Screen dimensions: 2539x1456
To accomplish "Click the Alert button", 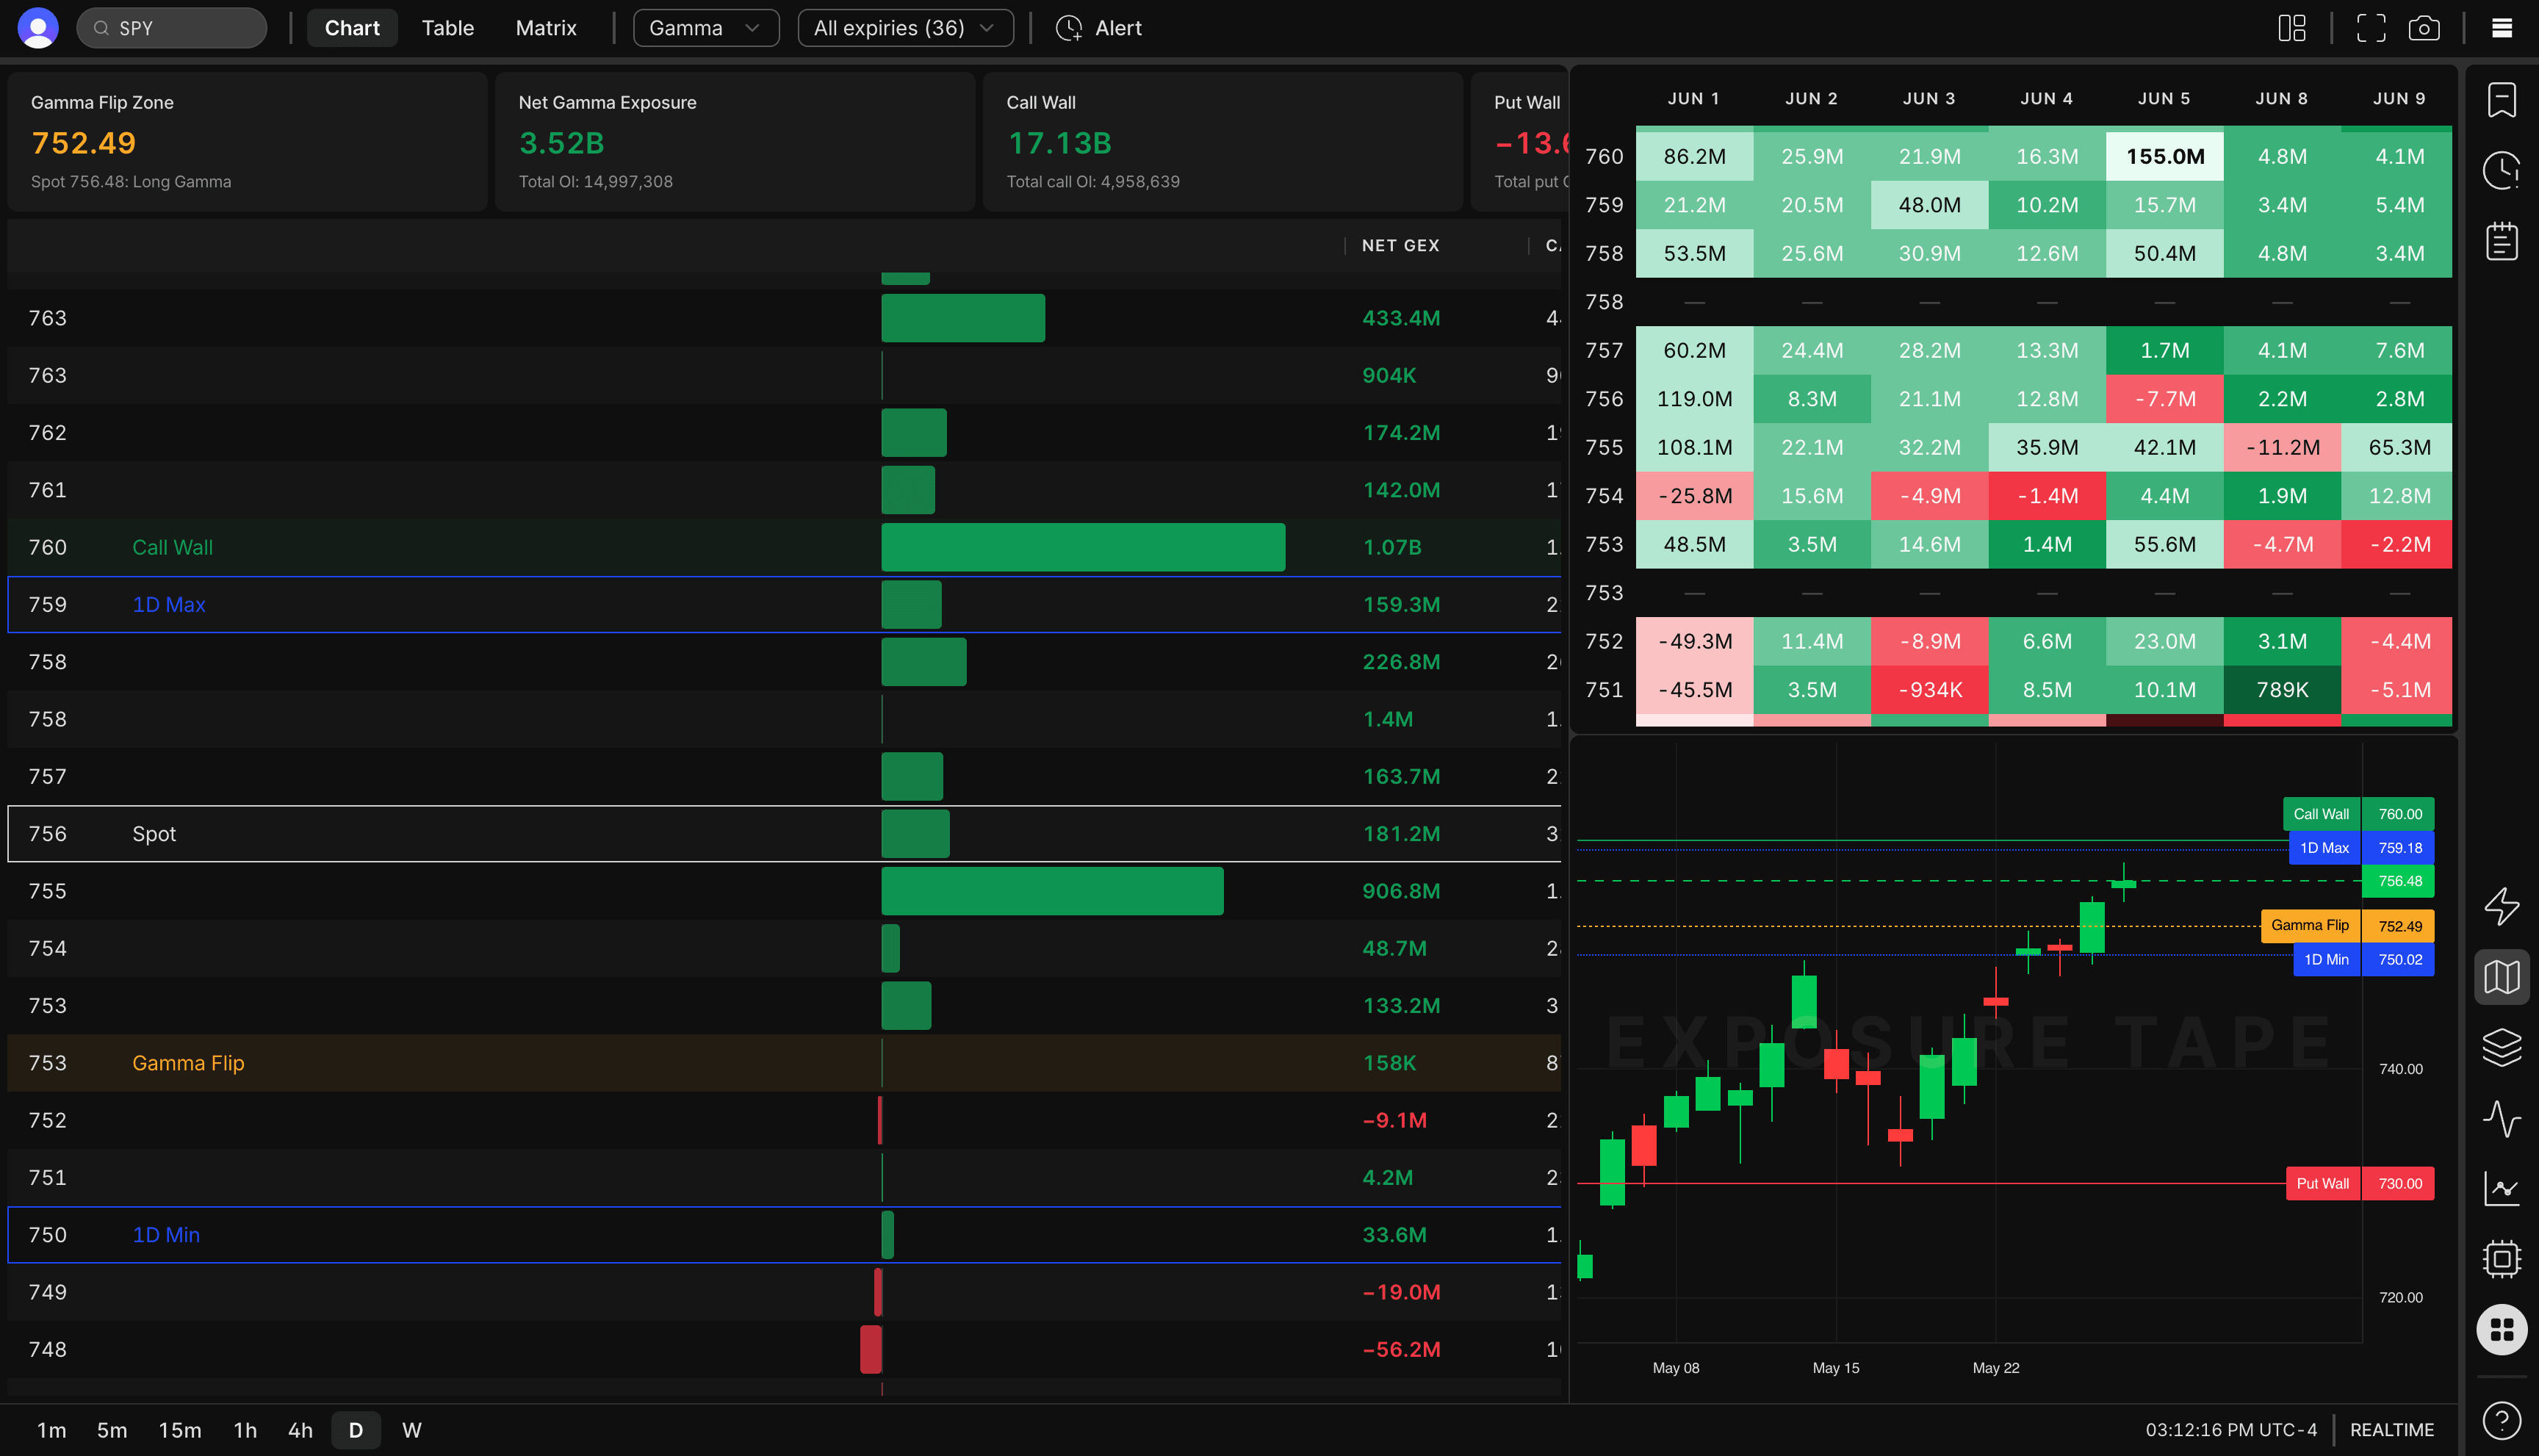I will 1098,28.
